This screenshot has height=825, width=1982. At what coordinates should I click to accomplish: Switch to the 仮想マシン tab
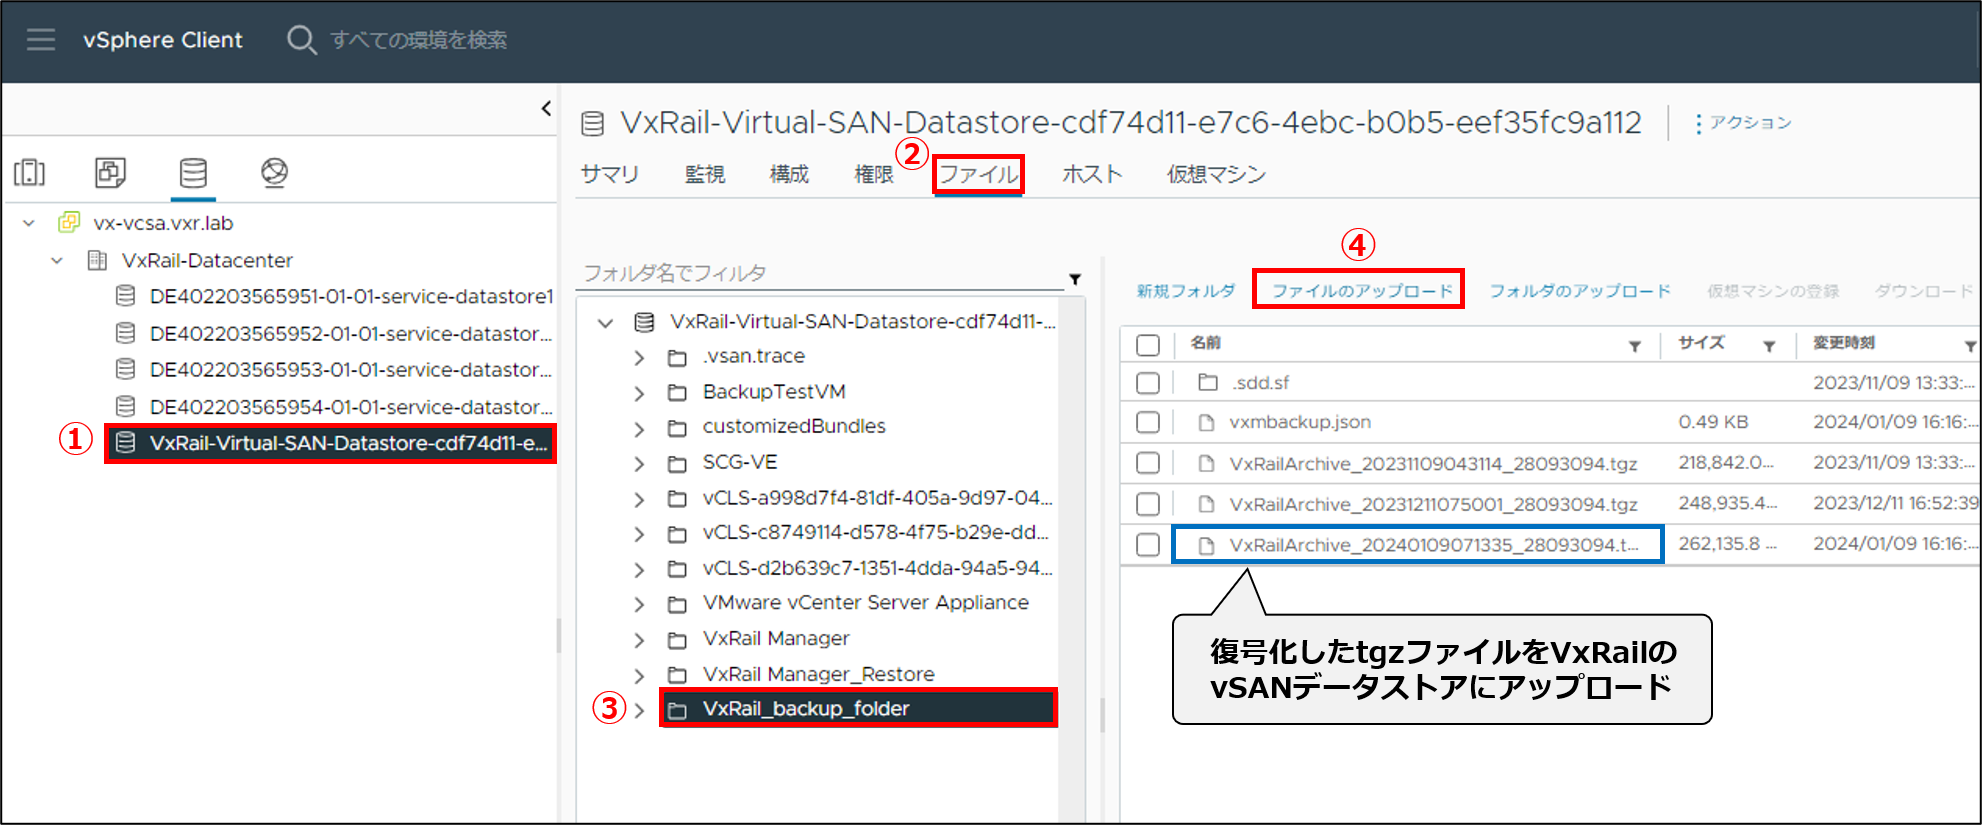pos(1216,175)
